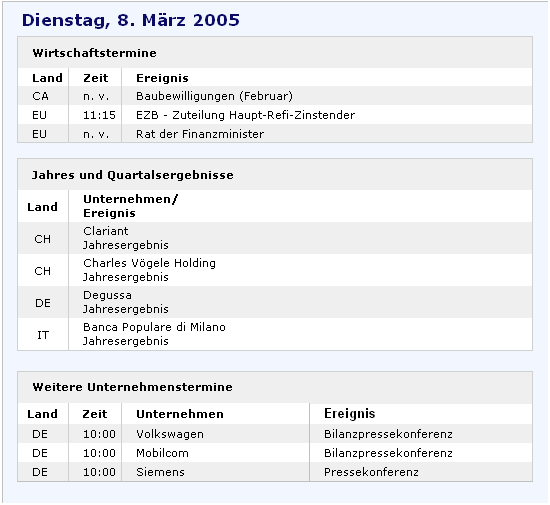Click the date heading Dienstag, 8. März 2005
Image resolution: width=550 pixels, height=505 pixels.
pos(130,20)
